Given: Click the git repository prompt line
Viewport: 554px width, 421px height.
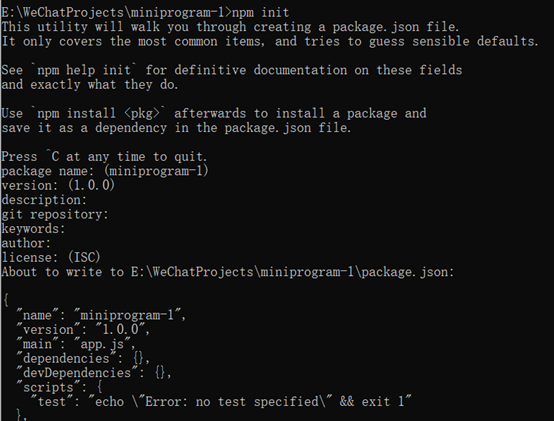Looking at the screenshot, I should pos(55,214).
